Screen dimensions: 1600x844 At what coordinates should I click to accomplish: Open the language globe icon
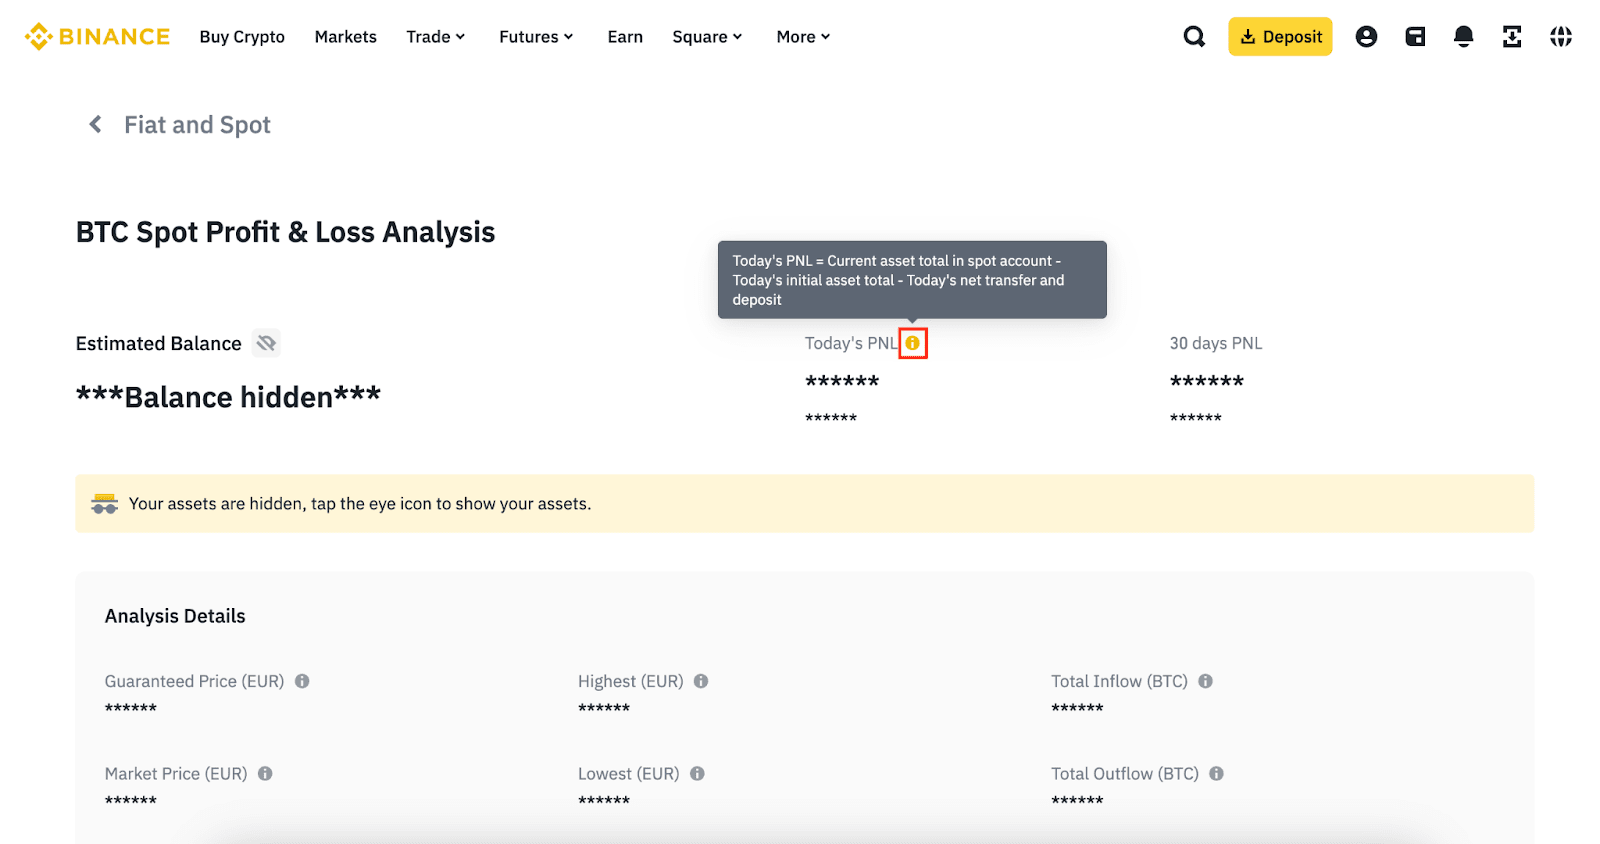pyautogui.click(x=1561, y=37)
